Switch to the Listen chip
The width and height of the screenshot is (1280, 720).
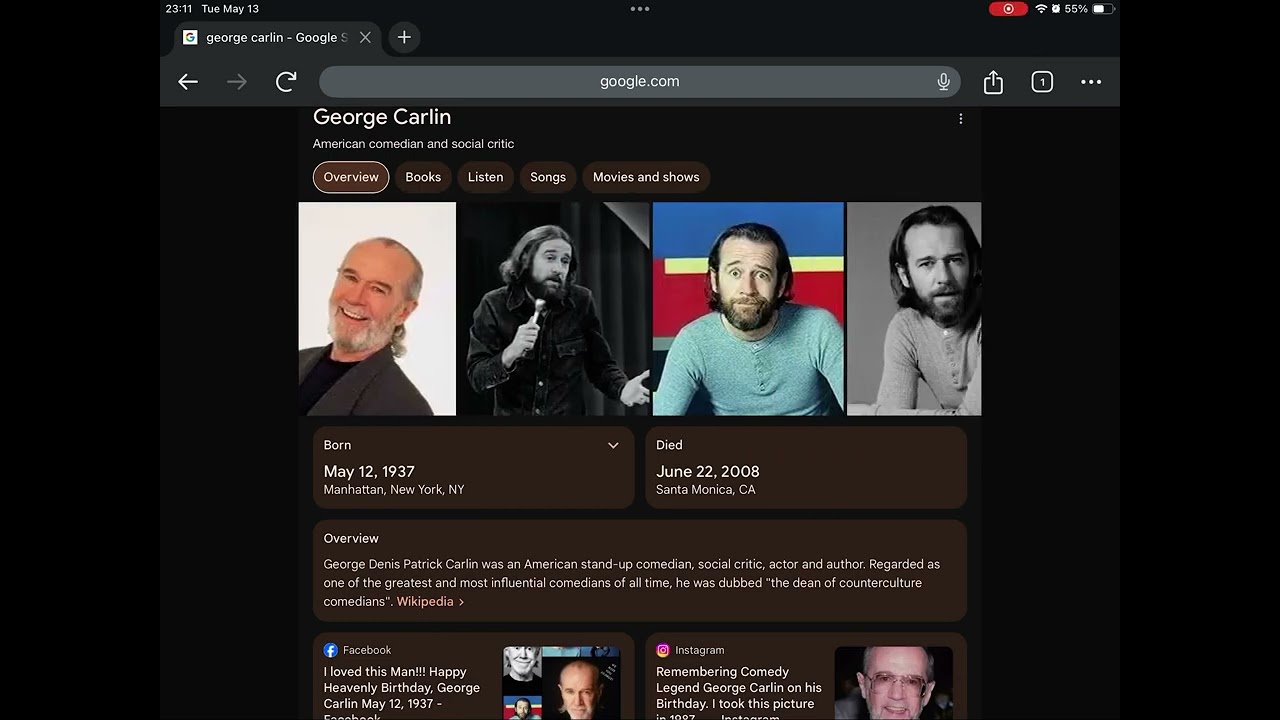tap(485, 177)
